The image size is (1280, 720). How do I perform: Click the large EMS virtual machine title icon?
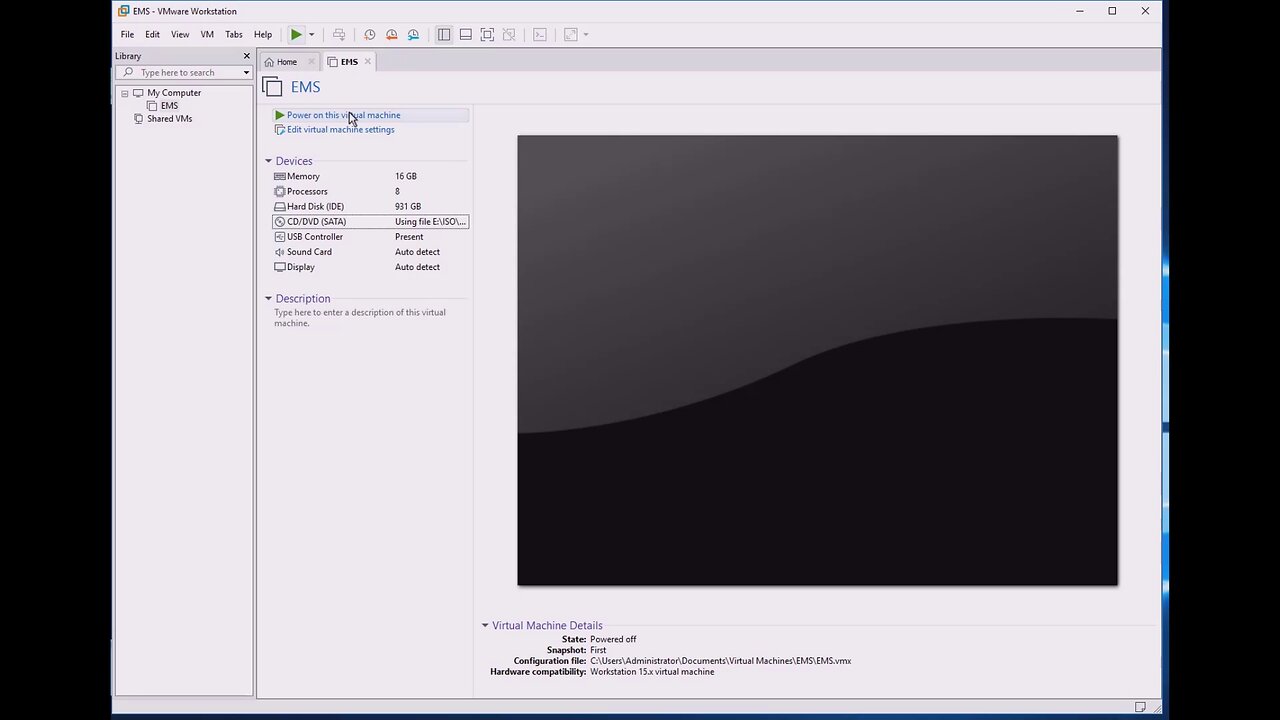[x=272, y=87]
